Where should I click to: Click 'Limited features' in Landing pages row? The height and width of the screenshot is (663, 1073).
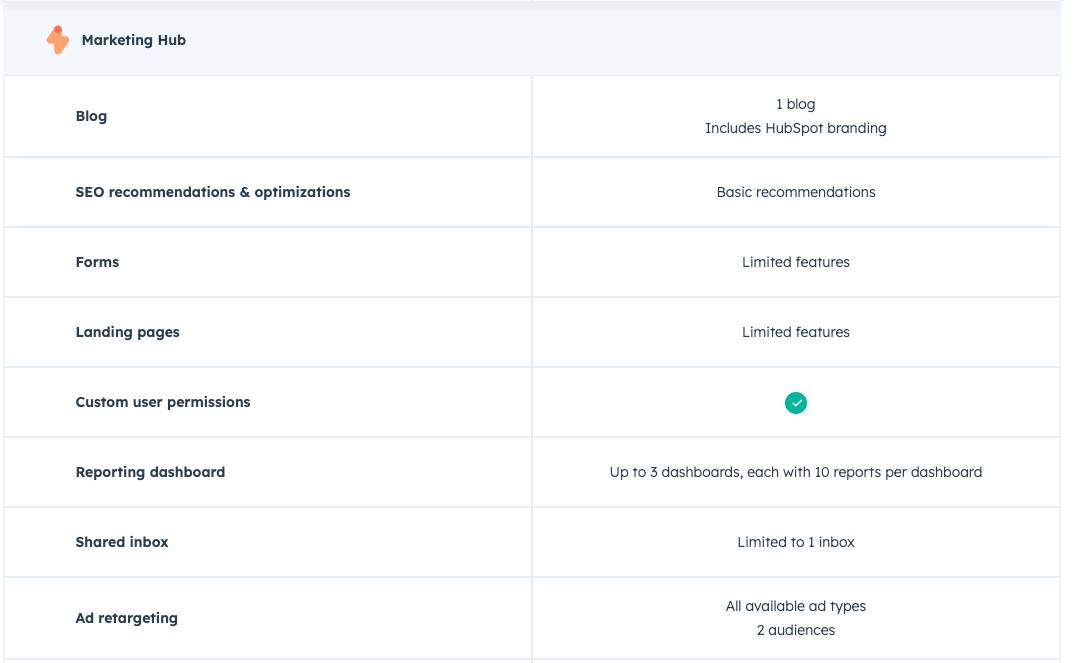(796, 332)
